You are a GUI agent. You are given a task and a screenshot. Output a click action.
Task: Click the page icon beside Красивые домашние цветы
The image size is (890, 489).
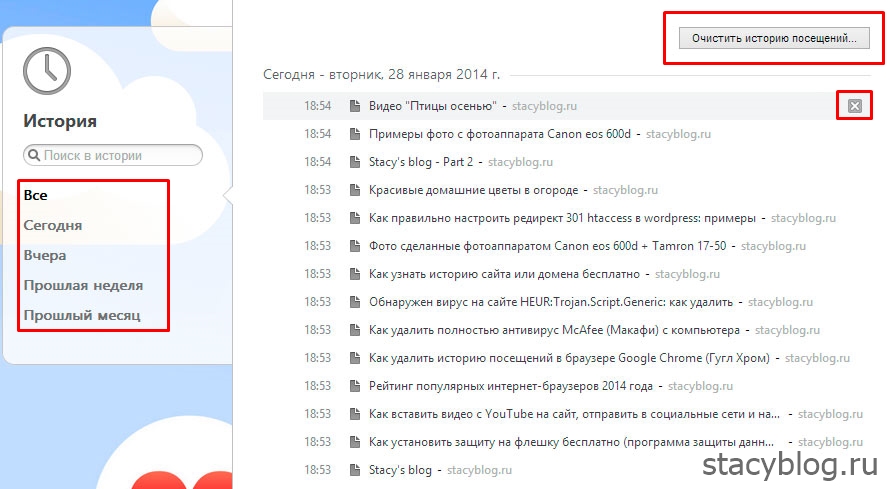click(x=355, y=190)
